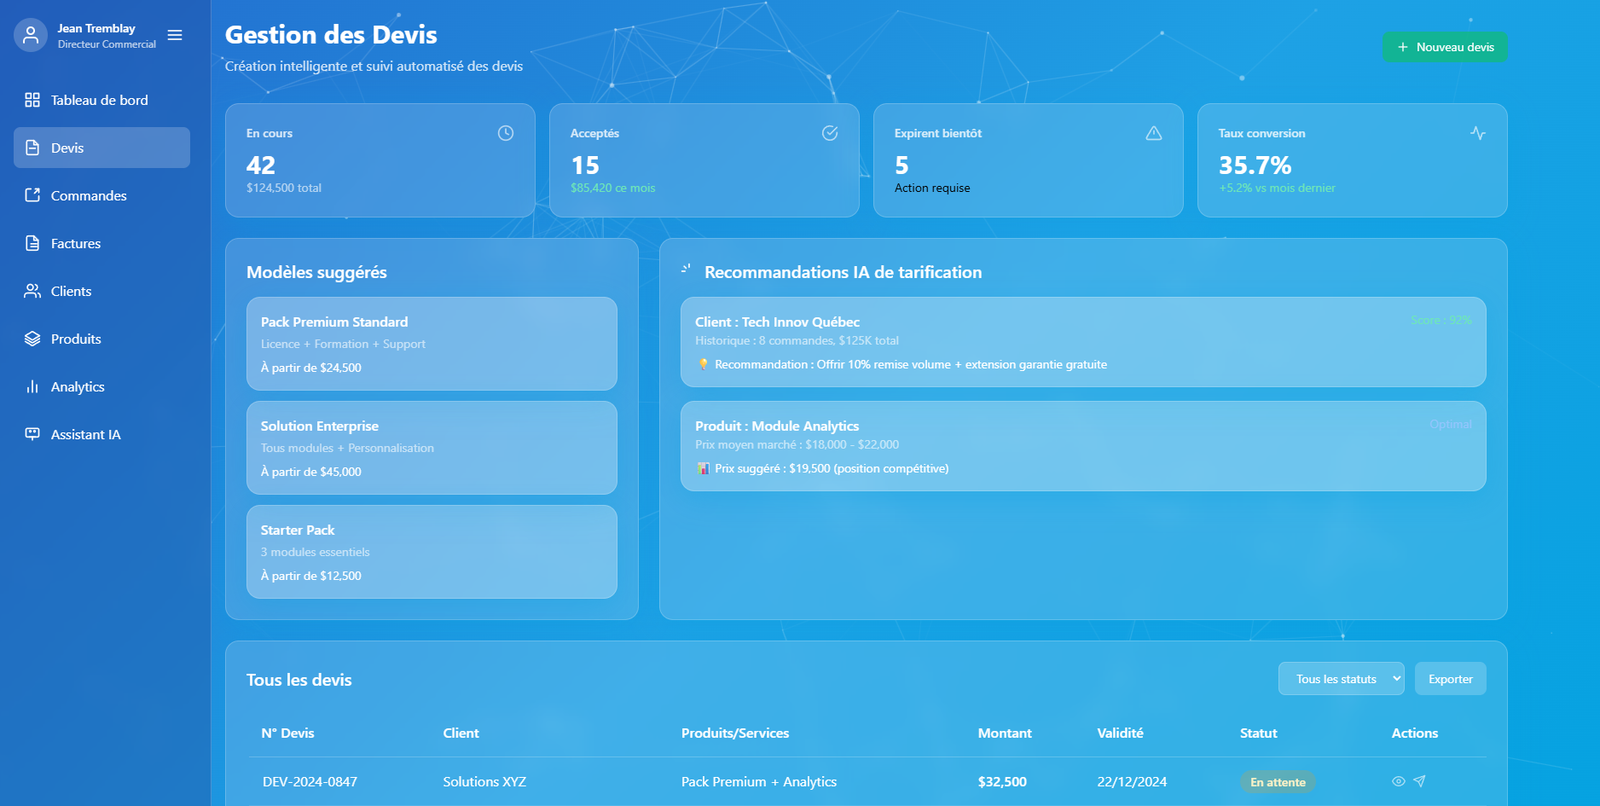Navigate to Clients page
1600x806 pixels.
(71, 291)
